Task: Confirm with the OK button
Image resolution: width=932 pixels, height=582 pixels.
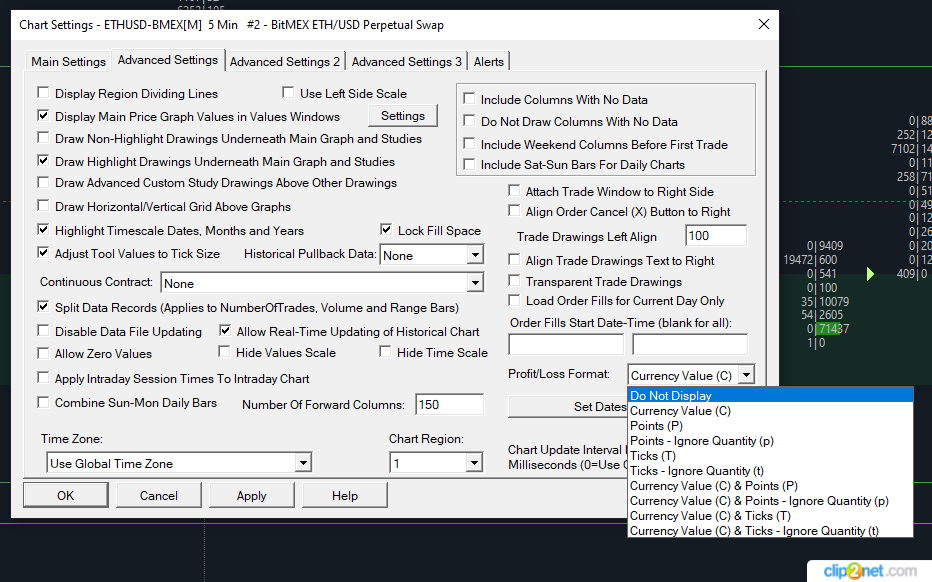Action: 65,495
